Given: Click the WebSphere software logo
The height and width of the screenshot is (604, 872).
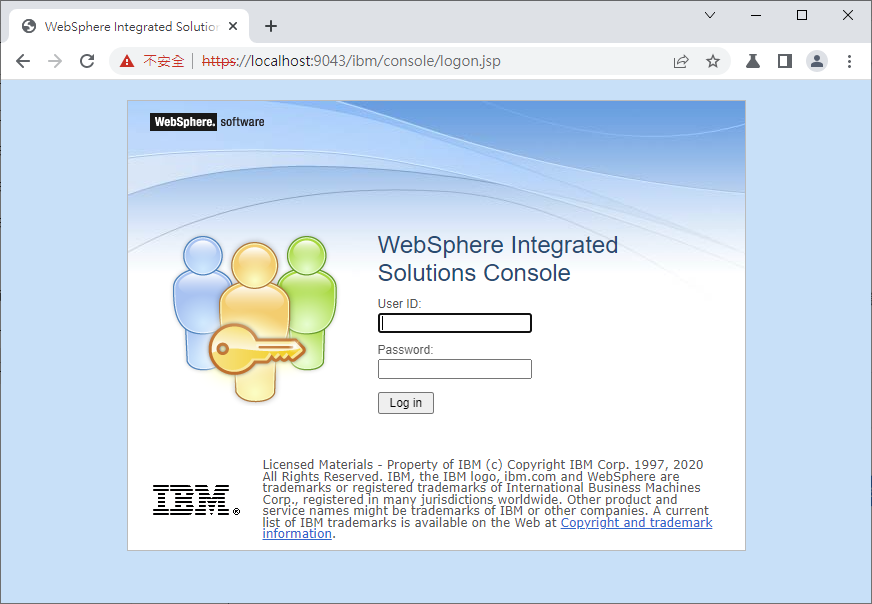Looking at the screenshot, I should [207, 122].
